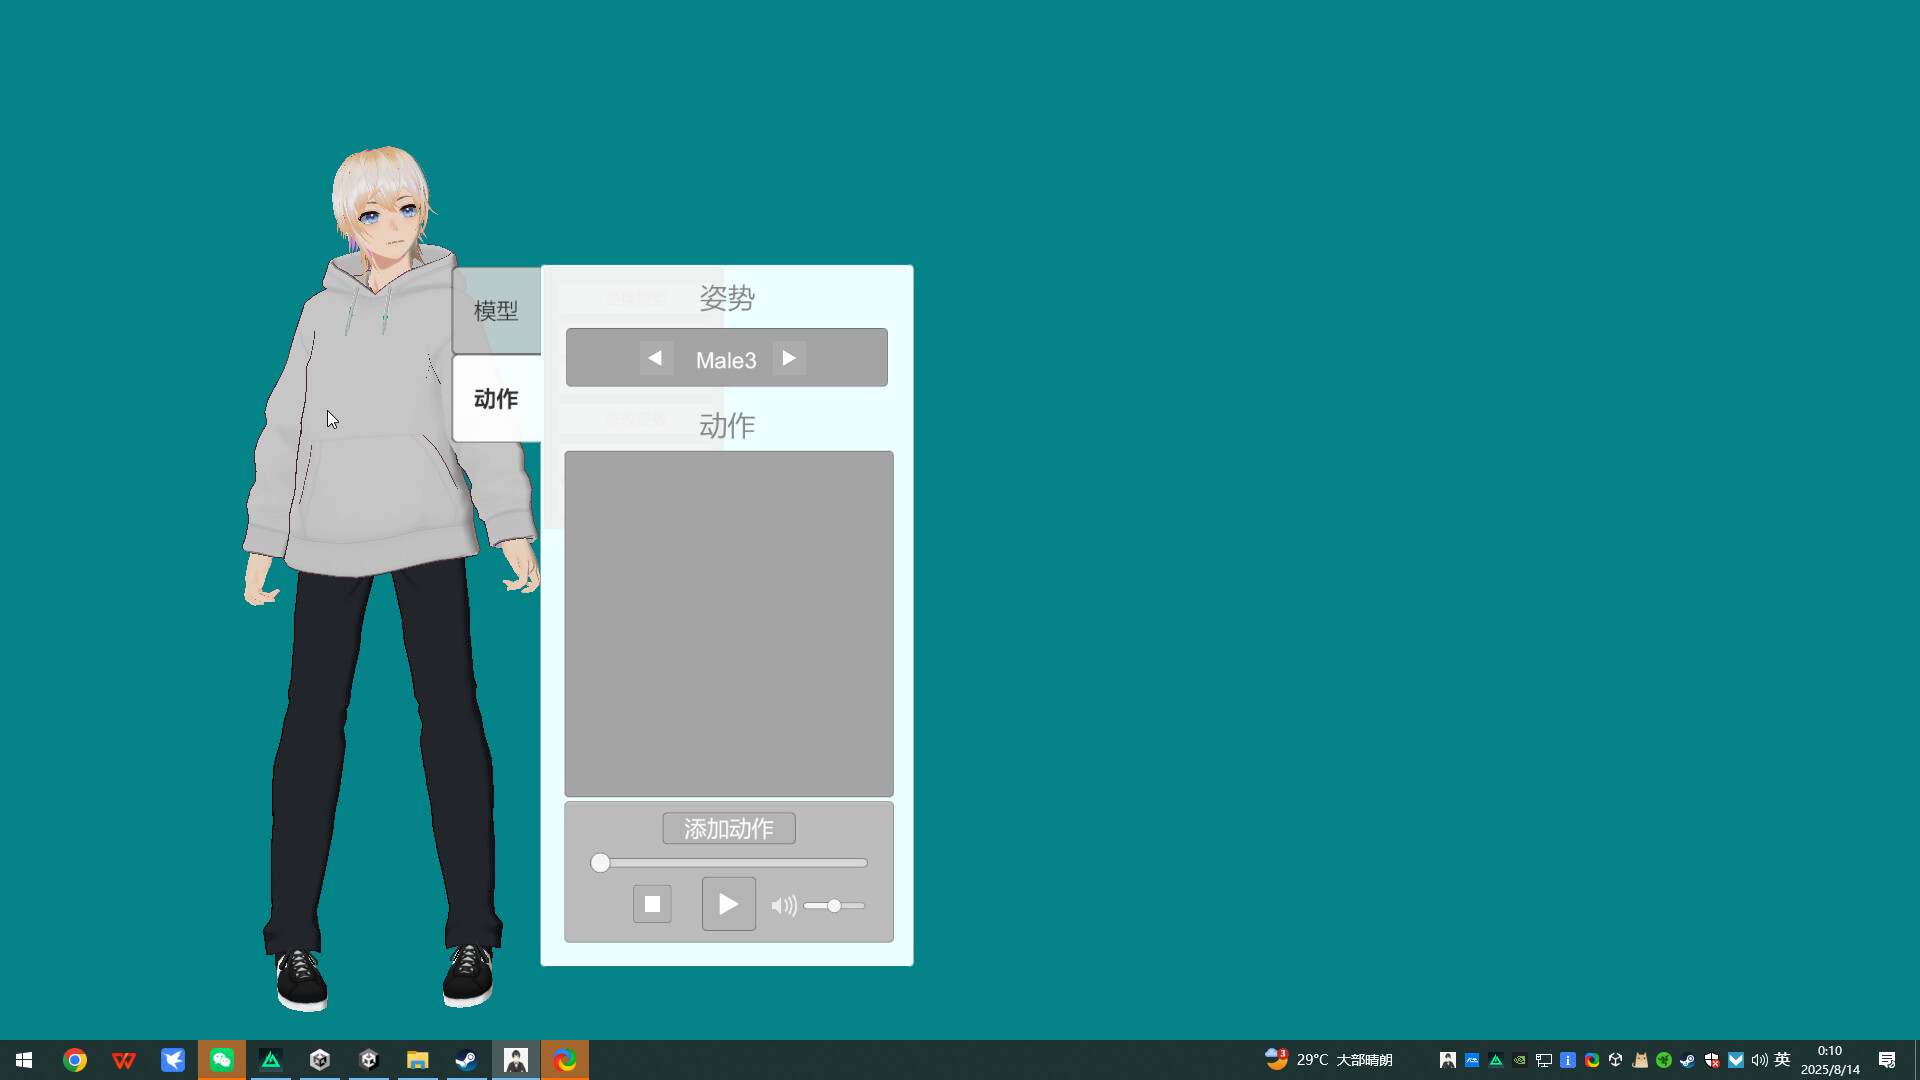Image resolution: width=1920 pixels, height=1080 pixels.
Task: Open Steam from the taskbar
Action: 466,1059
